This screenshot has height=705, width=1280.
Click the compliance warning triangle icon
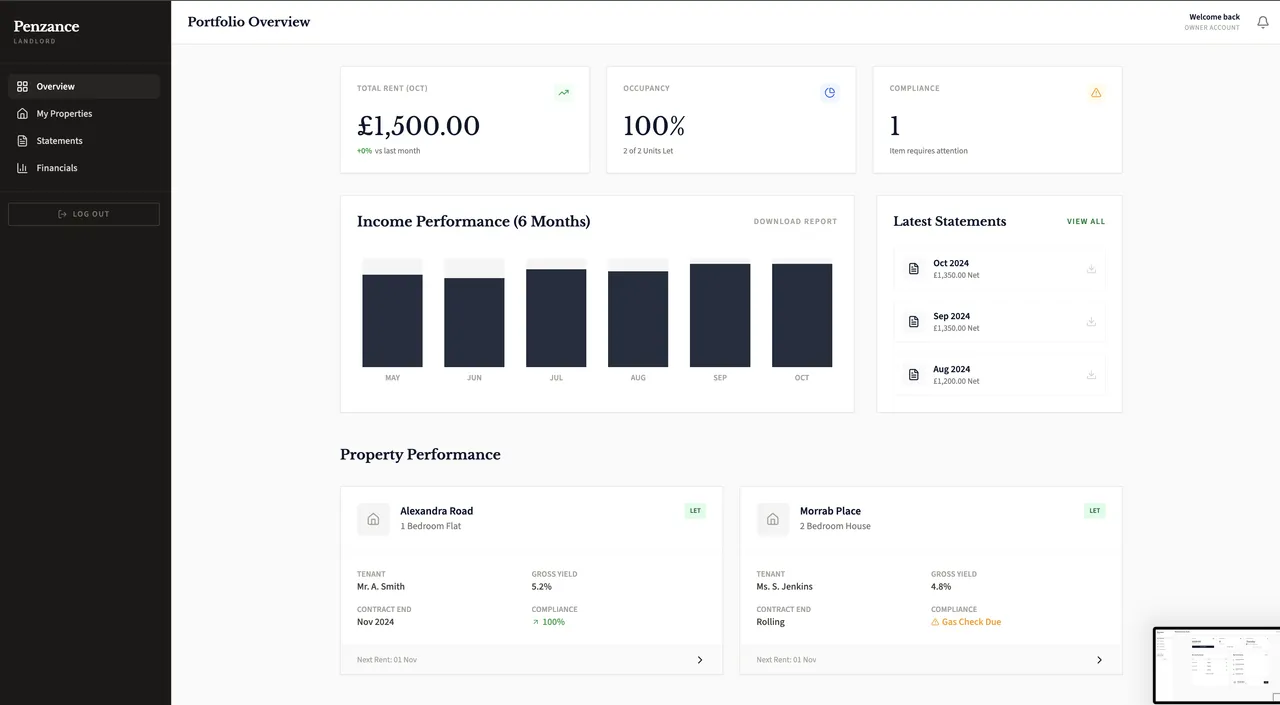click(1096, 93)
